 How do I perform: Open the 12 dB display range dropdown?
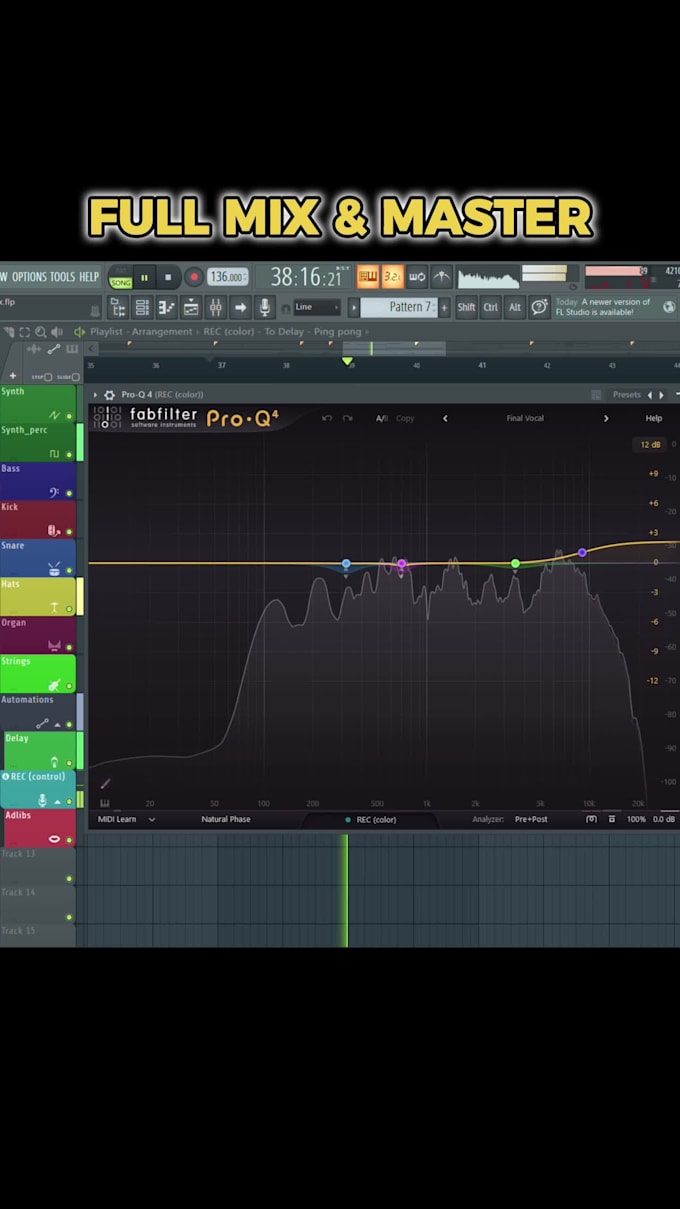point(650,444)
